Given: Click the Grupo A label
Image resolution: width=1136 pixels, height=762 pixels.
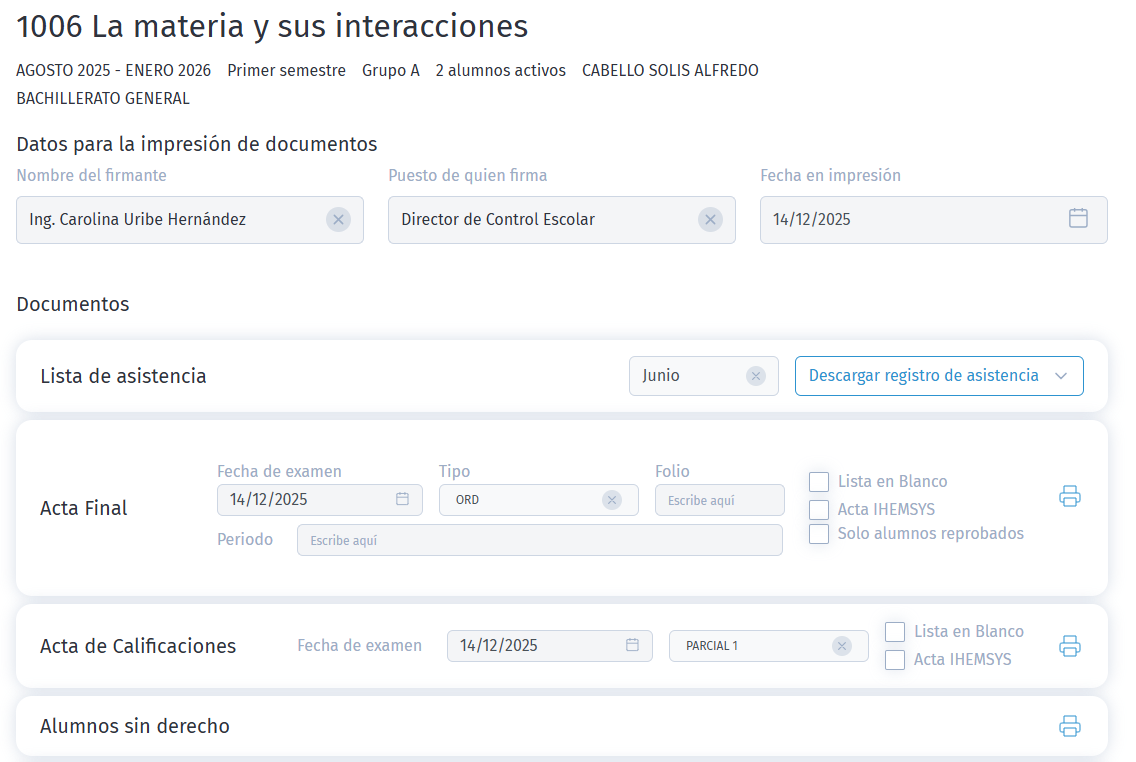Looking at the screenshot, I should click(x=390, y=70).
